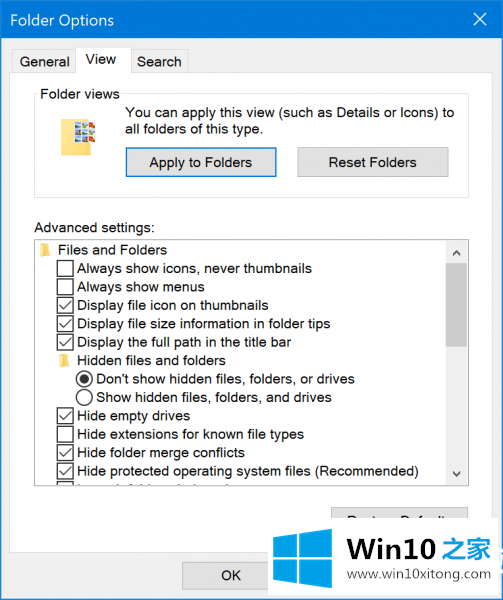
Task: Toggle Hide folder merge conflicts checkbox
Action: (65, 453)
